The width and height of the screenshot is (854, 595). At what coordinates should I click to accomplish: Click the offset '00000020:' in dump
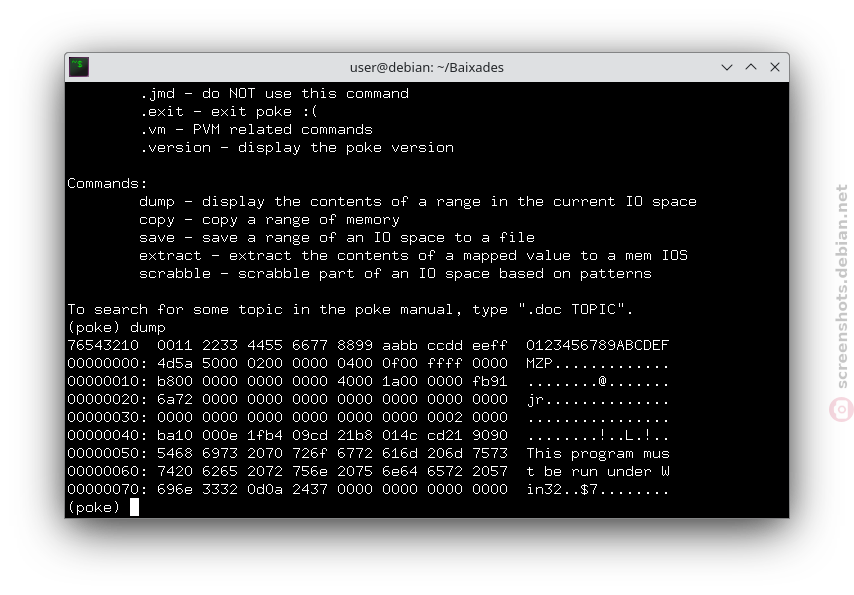(107, 399)
